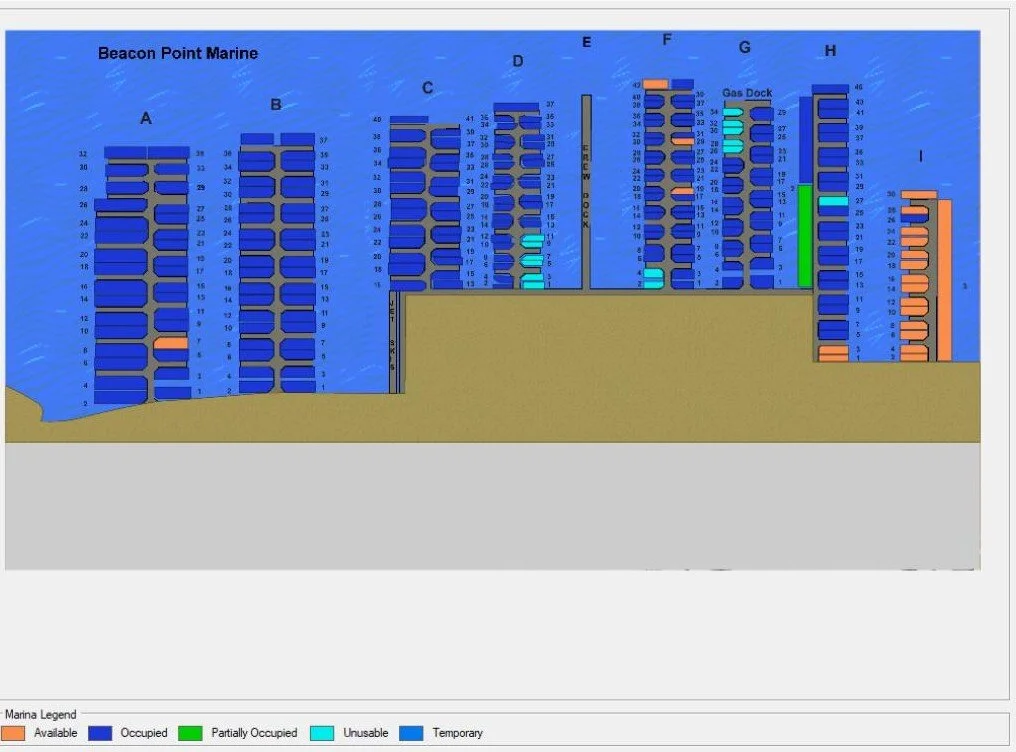The image size is (1016, 752).
Task: Select the top occupied slip 40 on dock C
Action: pos(409,120)
